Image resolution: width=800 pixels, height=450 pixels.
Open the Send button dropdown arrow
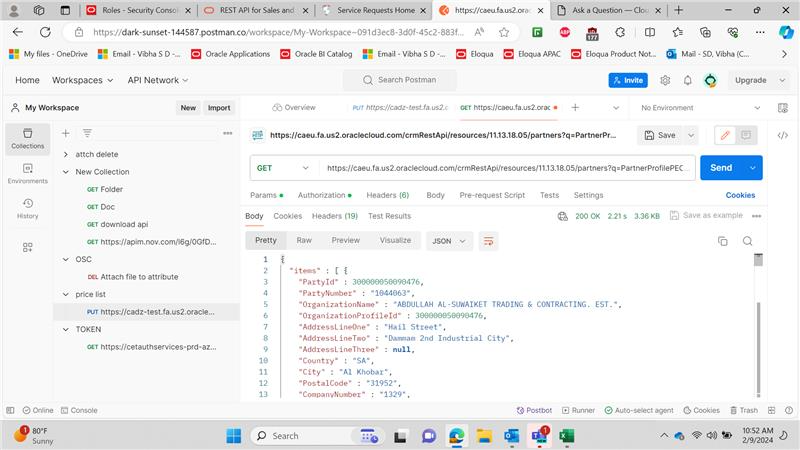pos(753,168)
